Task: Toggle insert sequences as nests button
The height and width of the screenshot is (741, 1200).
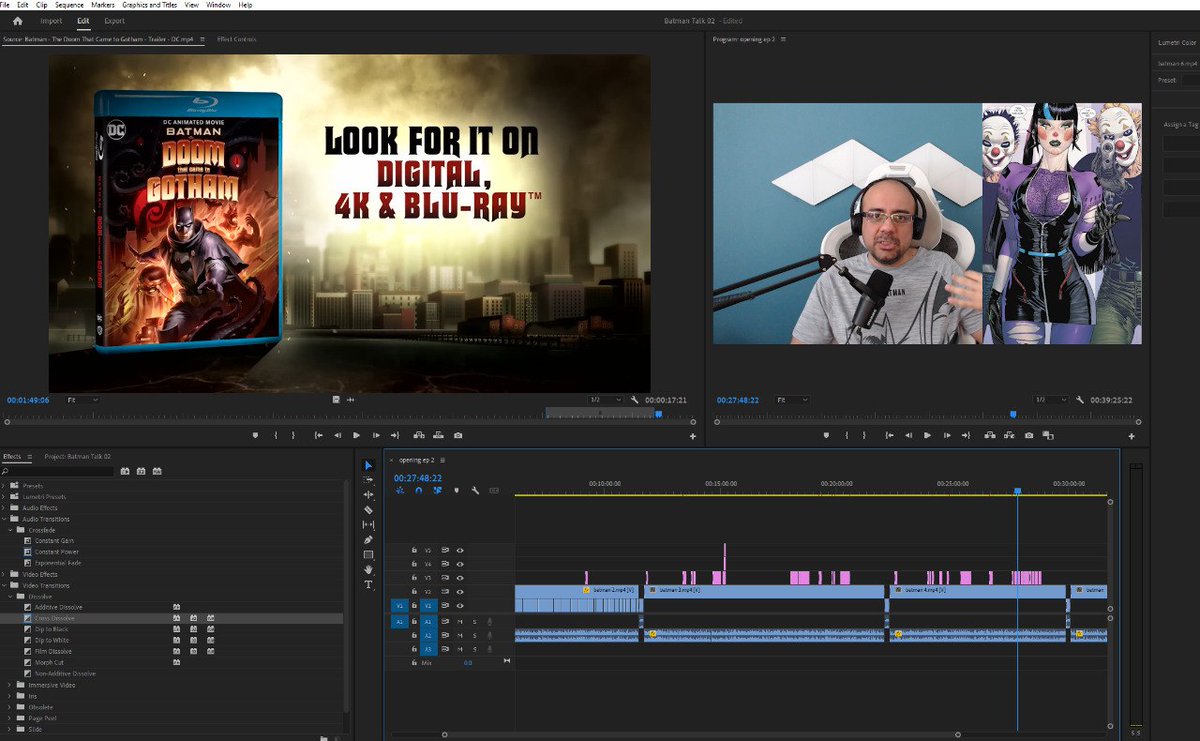Action: click(400, 490)
